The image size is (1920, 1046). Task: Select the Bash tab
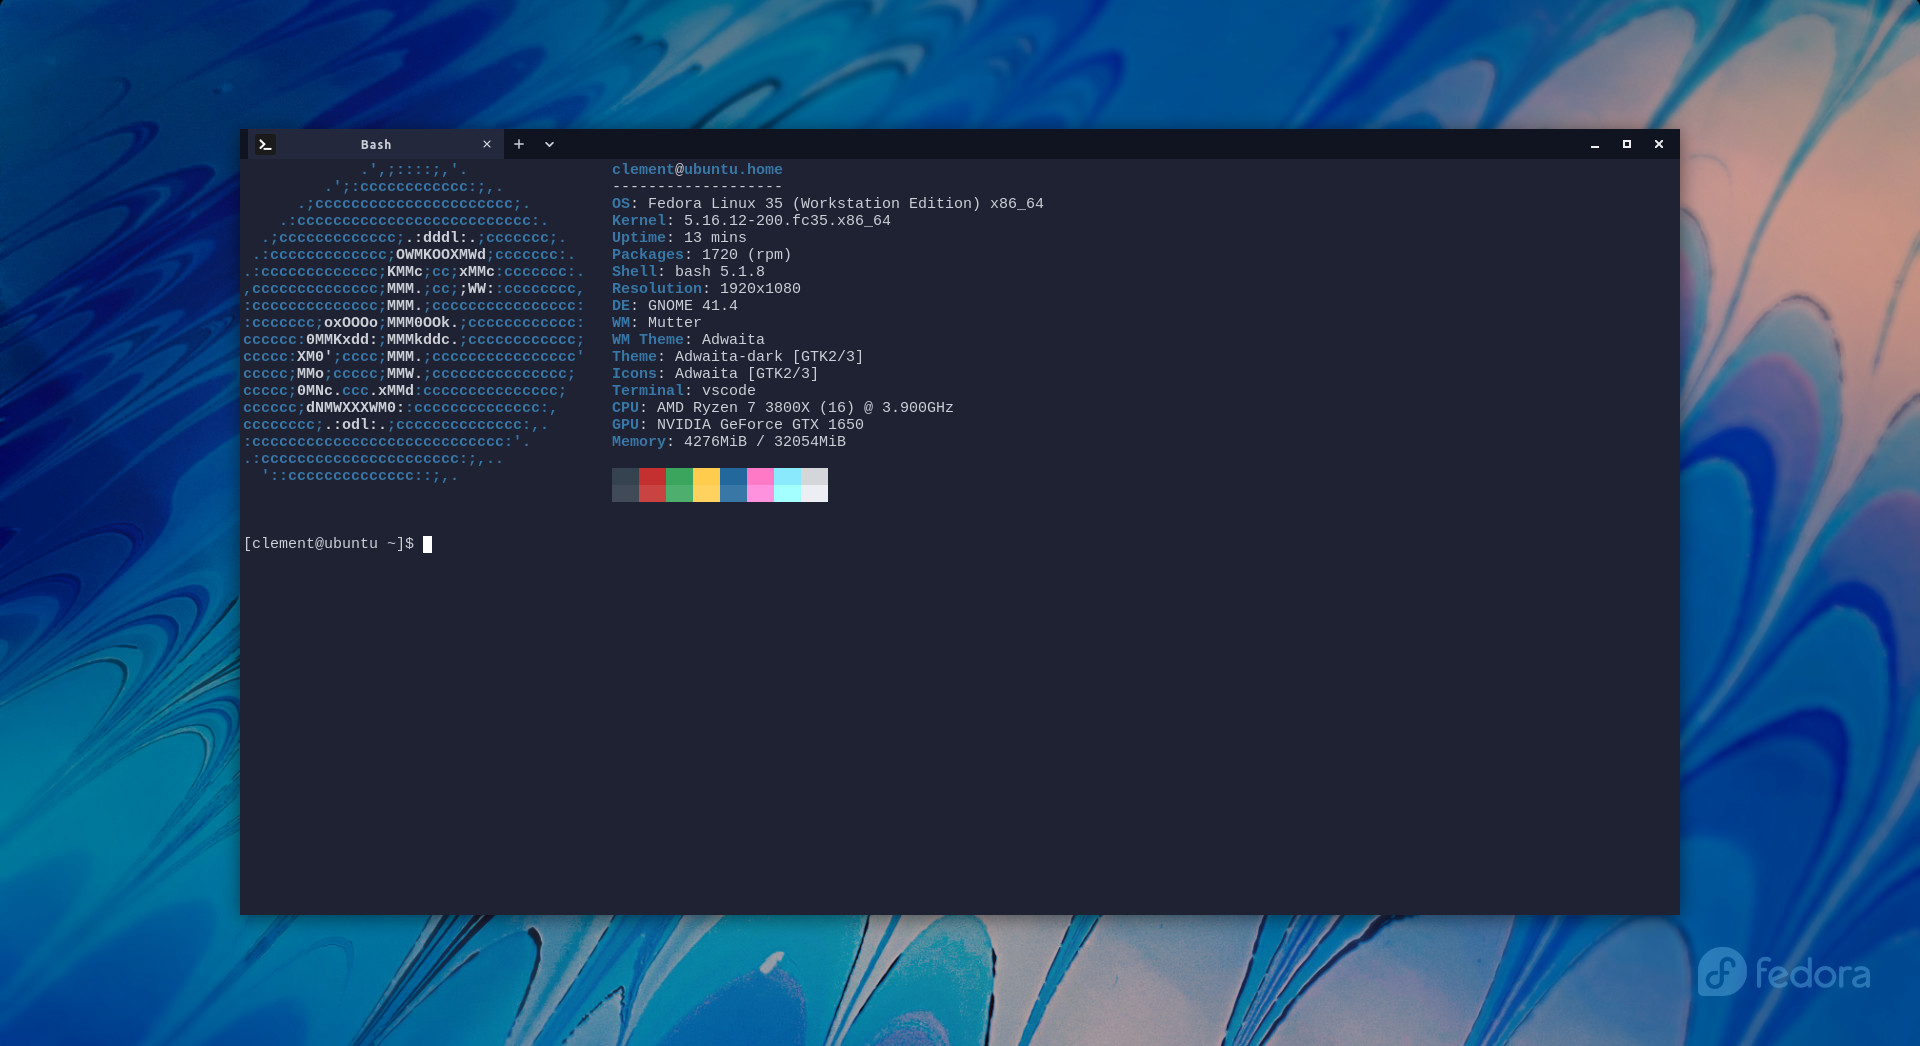tap(375, 144)
